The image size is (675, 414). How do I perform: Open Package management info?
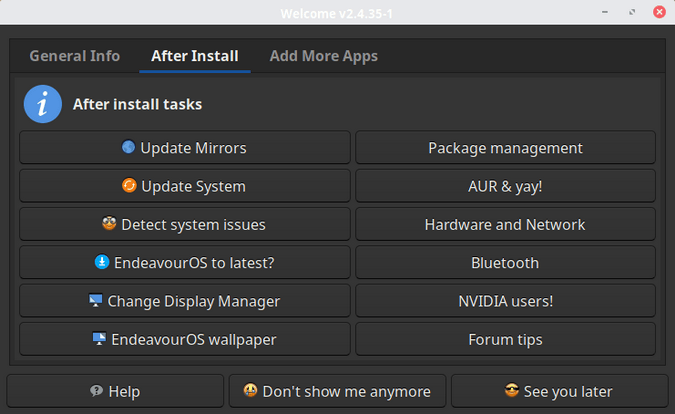tap(505, 148)
